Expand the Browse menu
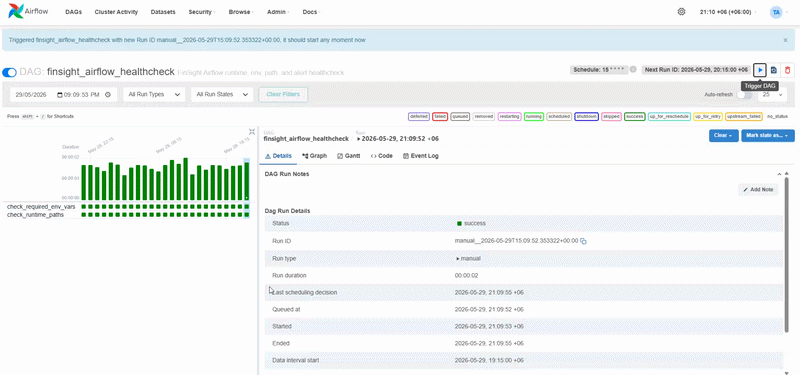 (240, 12)
